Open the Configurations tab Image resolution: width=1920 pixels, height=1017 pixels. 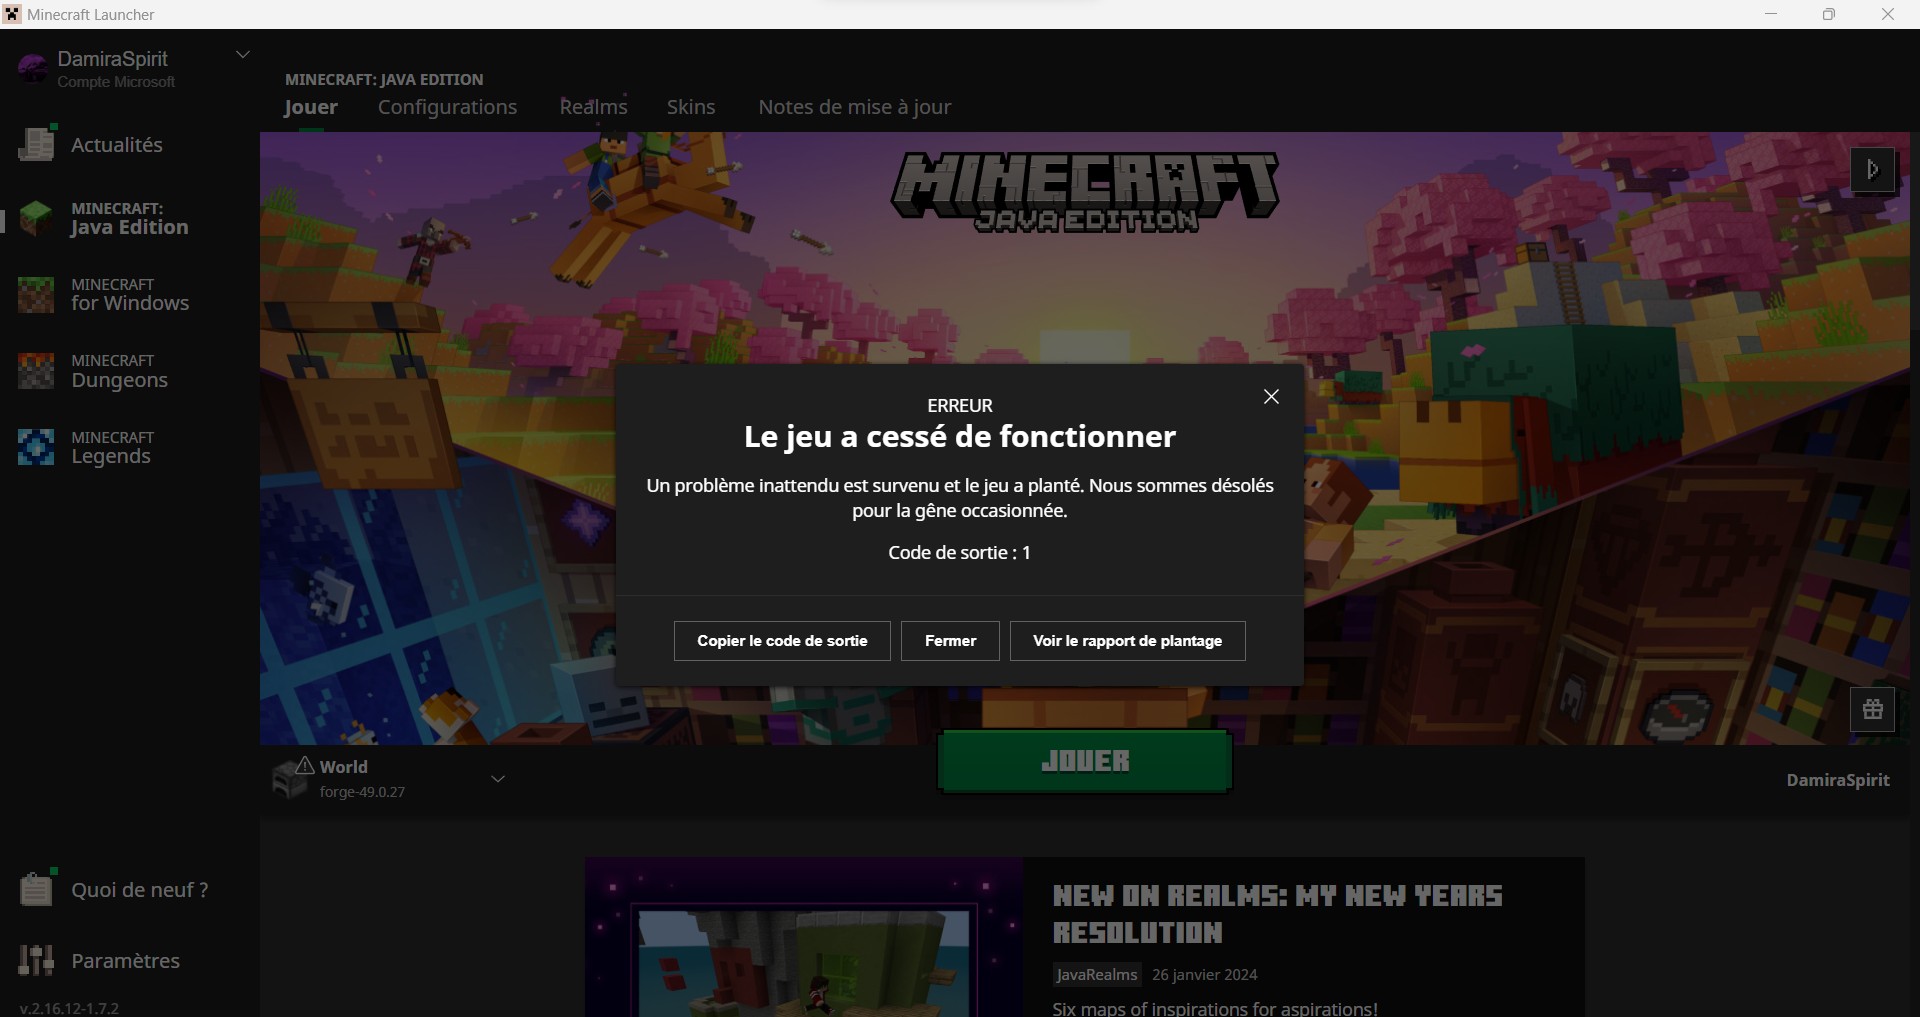point(447,107)
